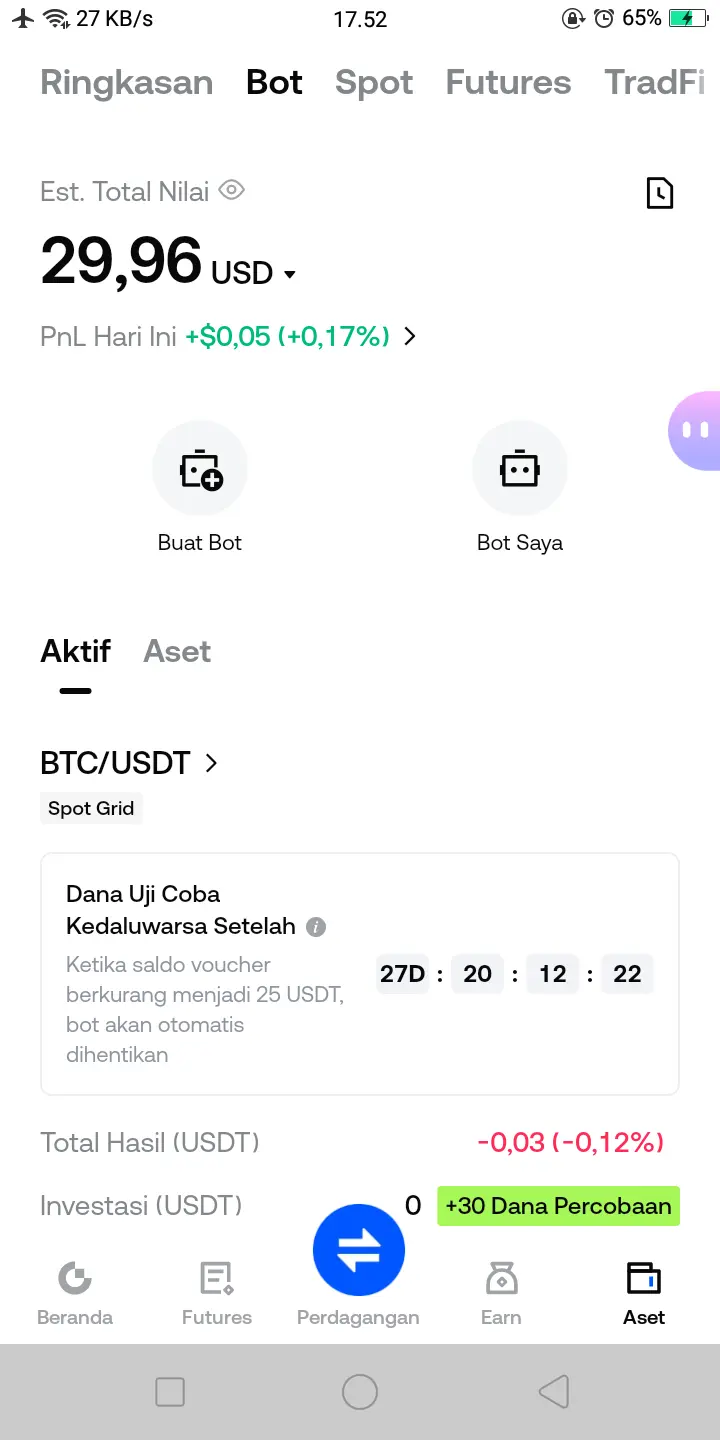The height and width of the screenshot is (1440, 720).
Task: Hide total value with eye icon
Action: click(x=232, y=190)
